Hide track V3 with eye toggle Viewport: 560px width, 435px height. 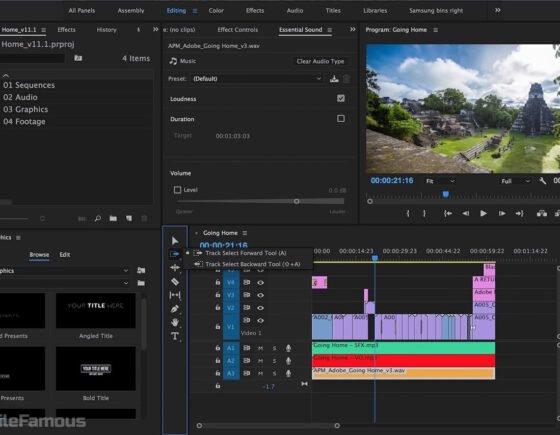[x=260, y=295]
